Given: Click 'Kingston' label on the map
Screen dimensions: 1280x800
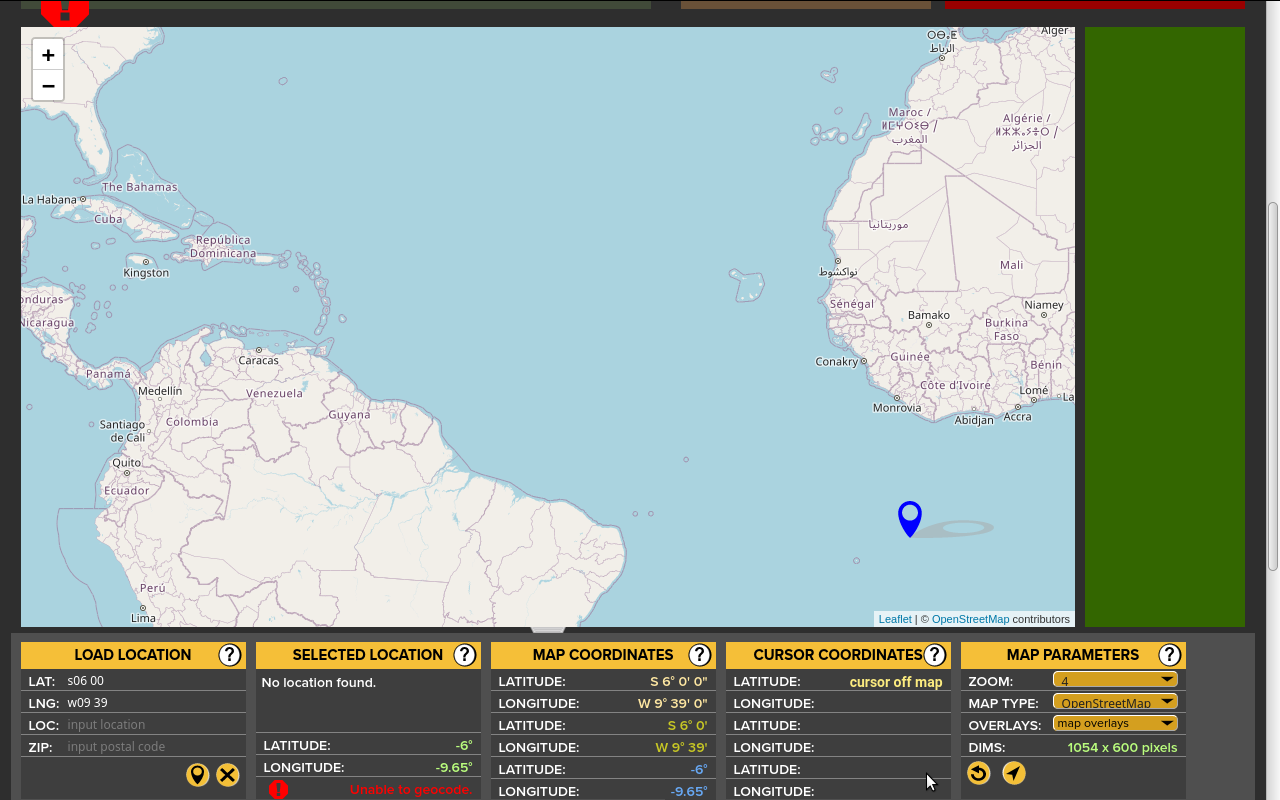Looking at the screenshot, I should click(146, 273).
